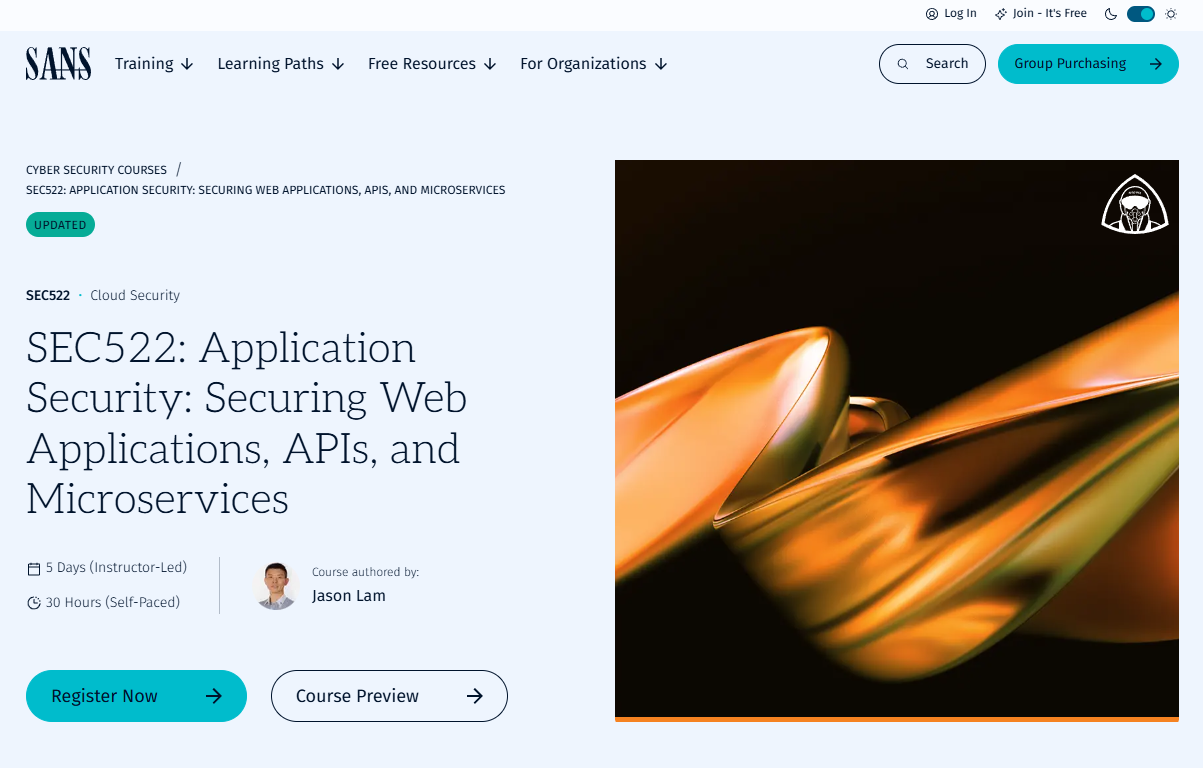
Task: Click the sun light-mode icon
Action: (1171, 14)
